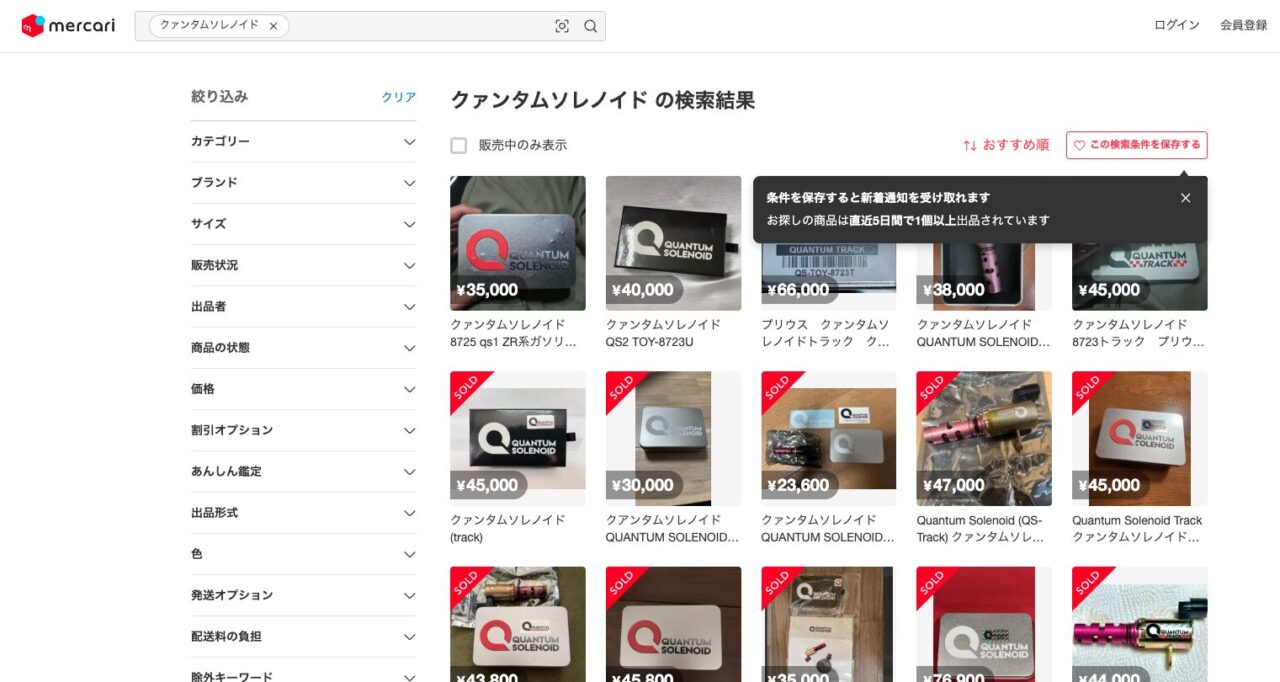Expand the 出品形式 filter
The image size is (1280, 682).
(304, 513)
